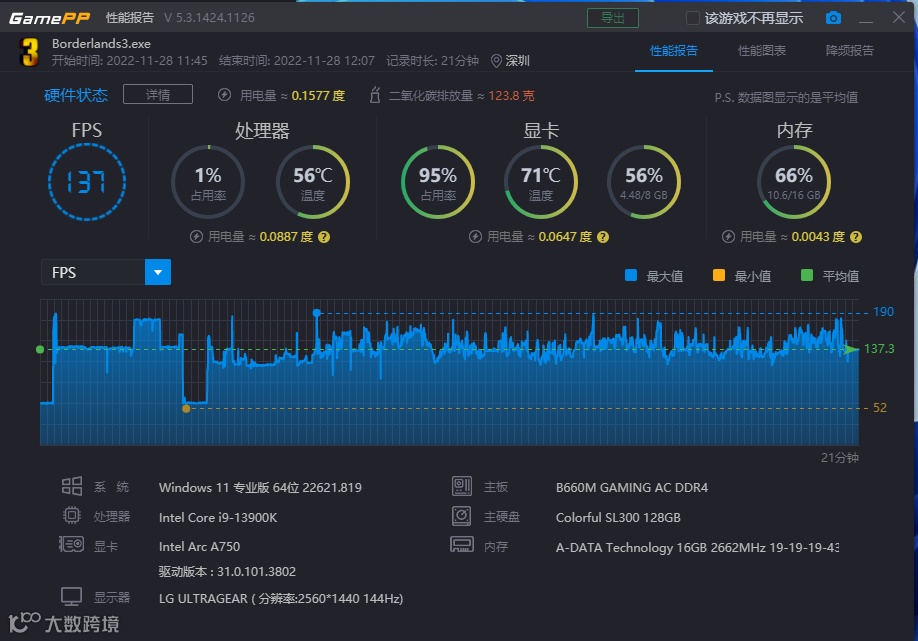Toggle the 该游戏不再显示 checkbox
Viewport: 918px width, 641px height.
coord(693,18)
